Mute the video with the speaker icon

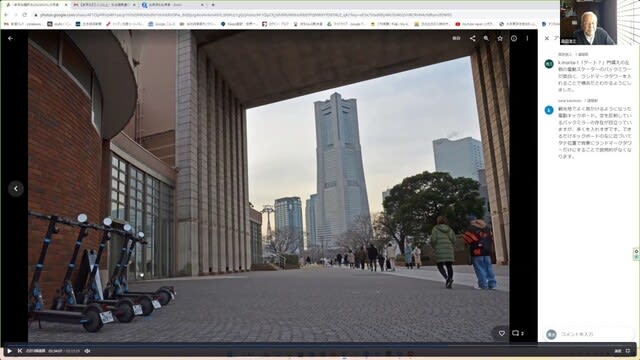click(87, 351)
